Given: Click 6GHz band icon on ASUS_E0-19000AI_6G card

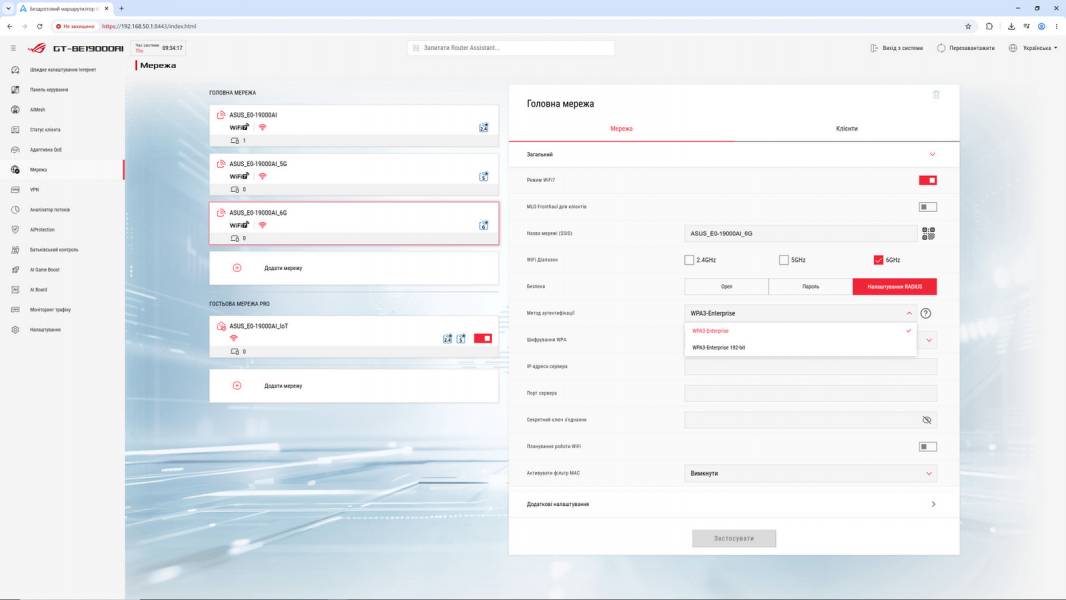Looking at the screenshot, I should (483, 225).
